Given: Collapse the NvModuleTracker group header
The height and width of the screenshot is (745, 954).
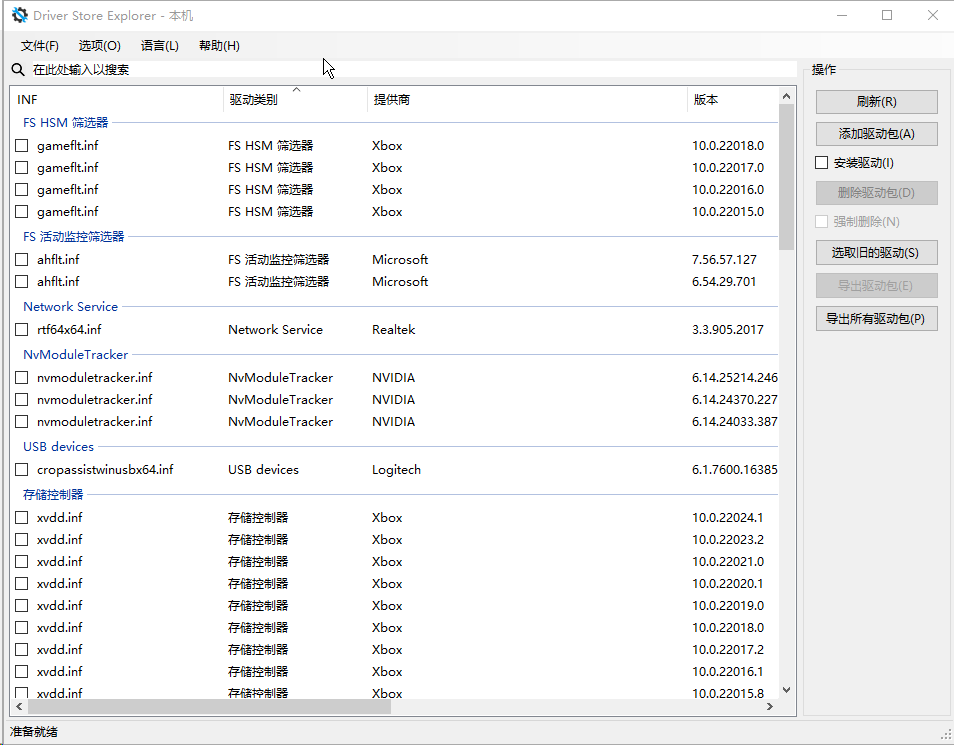Looking at the screenshot, I should (75, 355).
